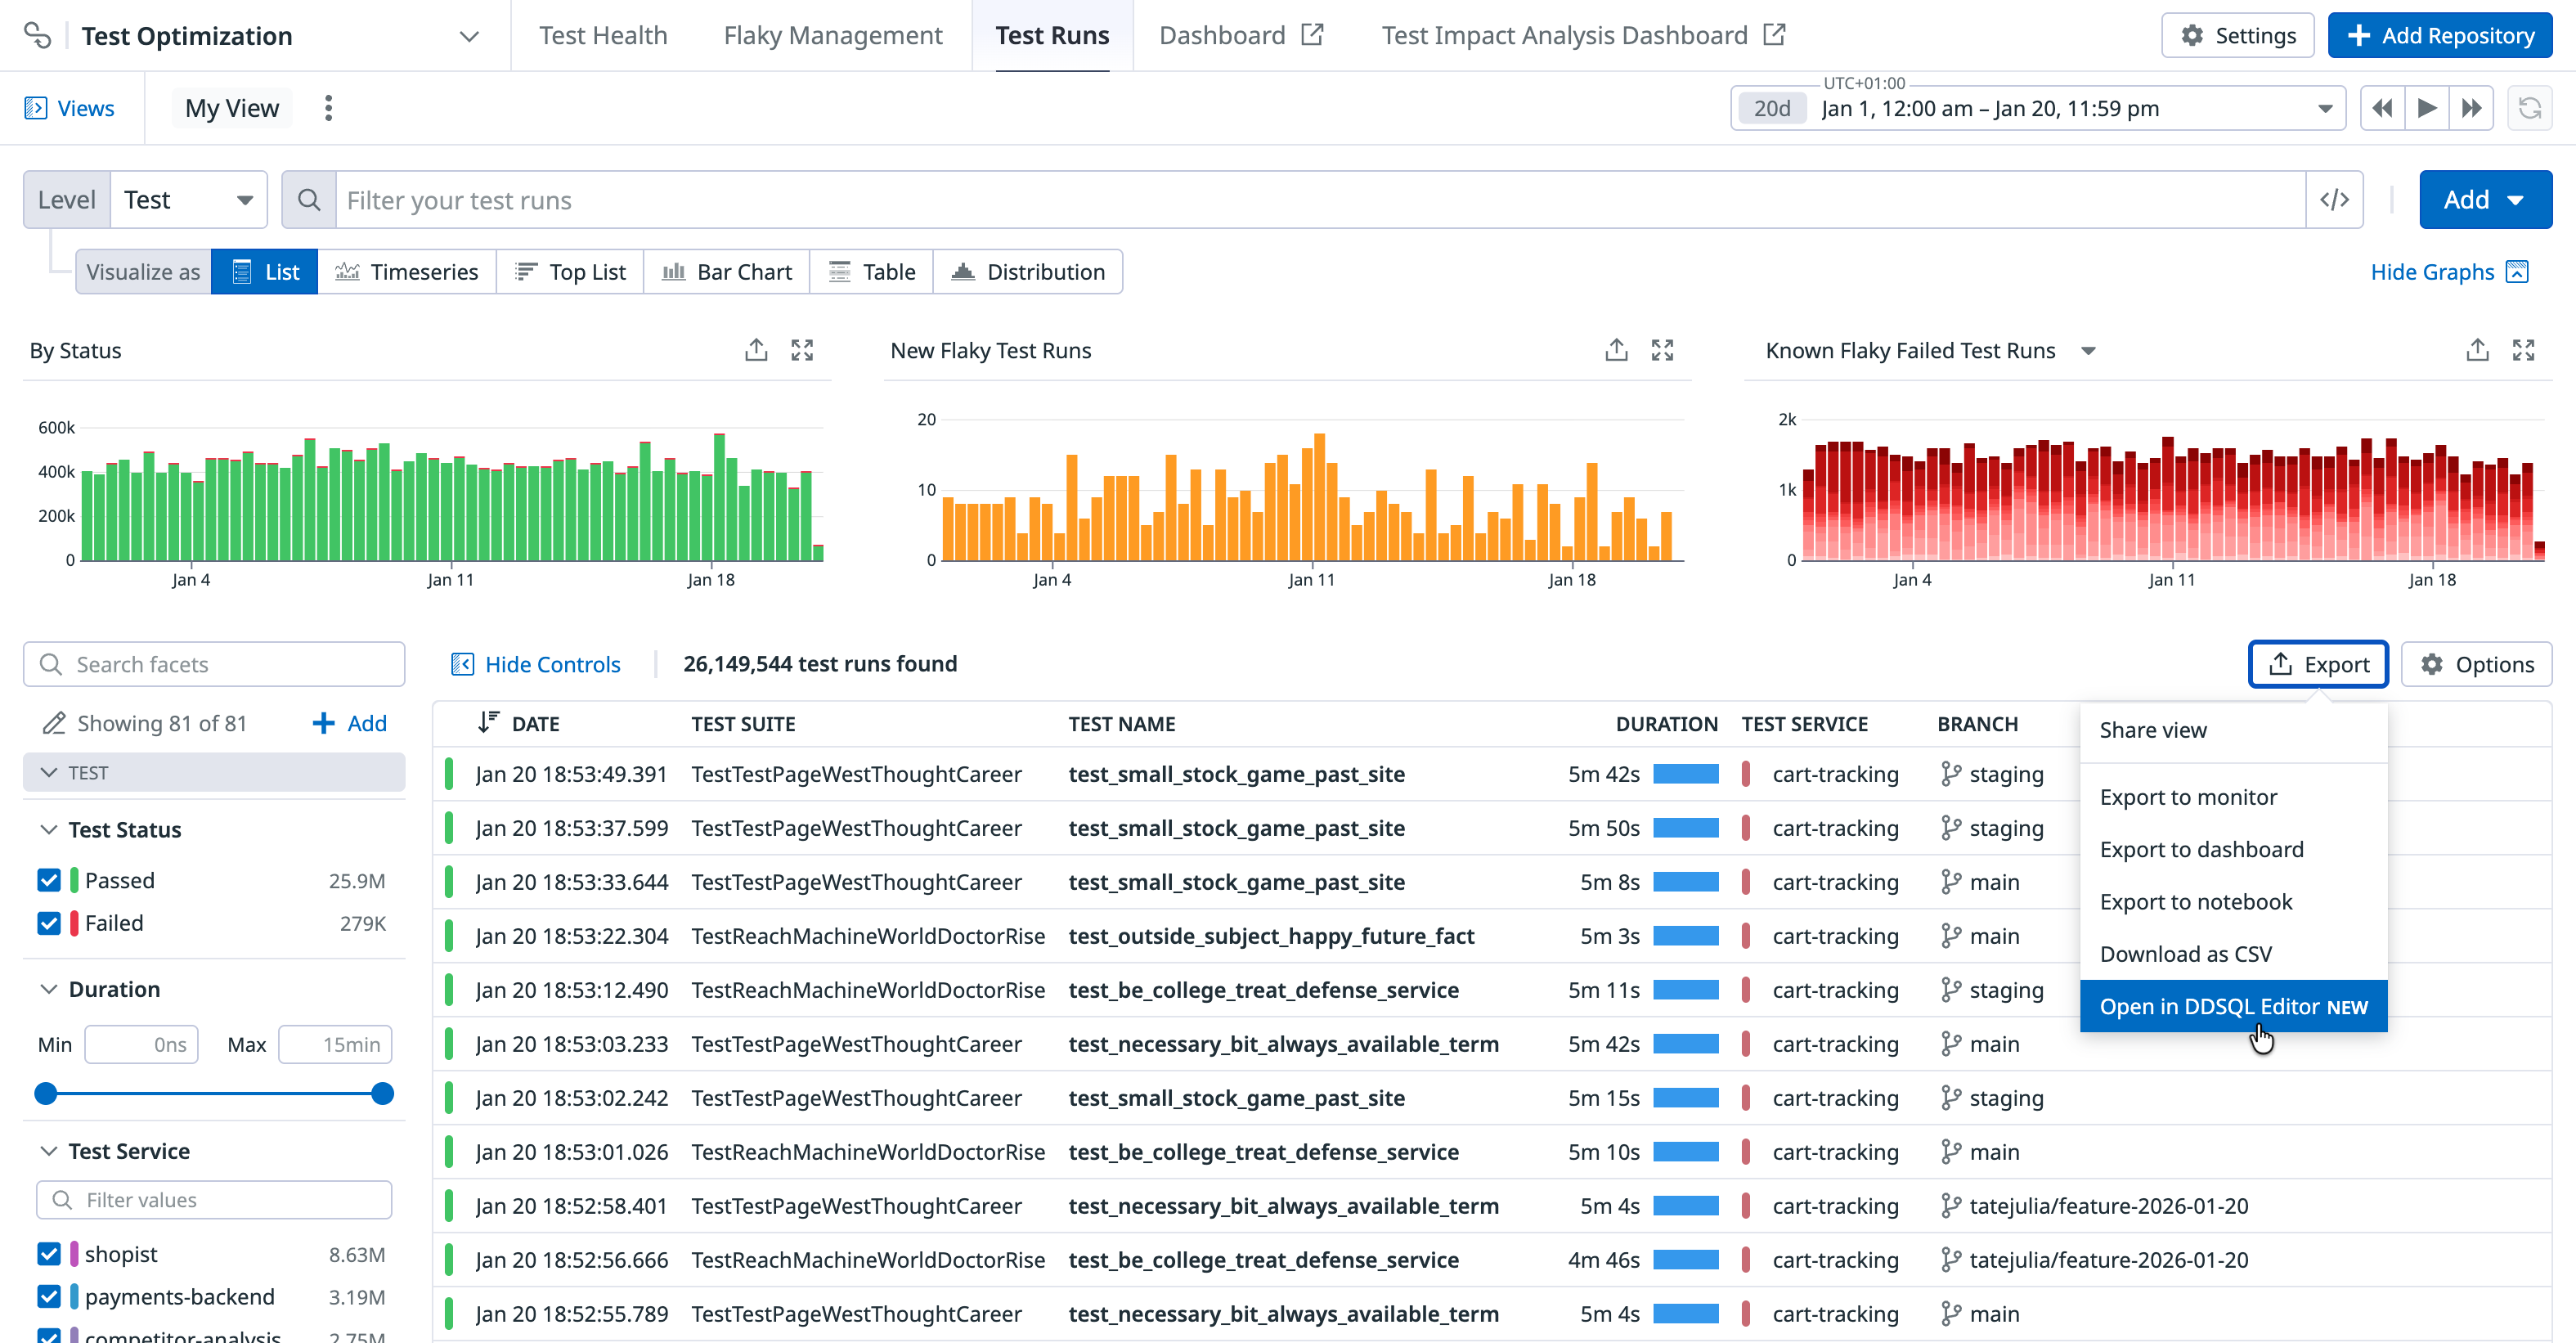Uncheck the Failed test status checkbox
2576x1343 pixels.
(49, 923)
